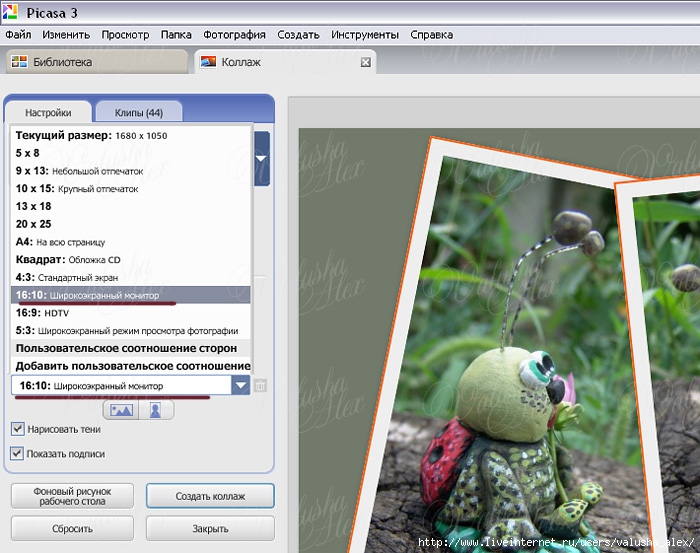Click the Сбросить button
This screenshot has height=553, width=700.
(x=72, y=528)
